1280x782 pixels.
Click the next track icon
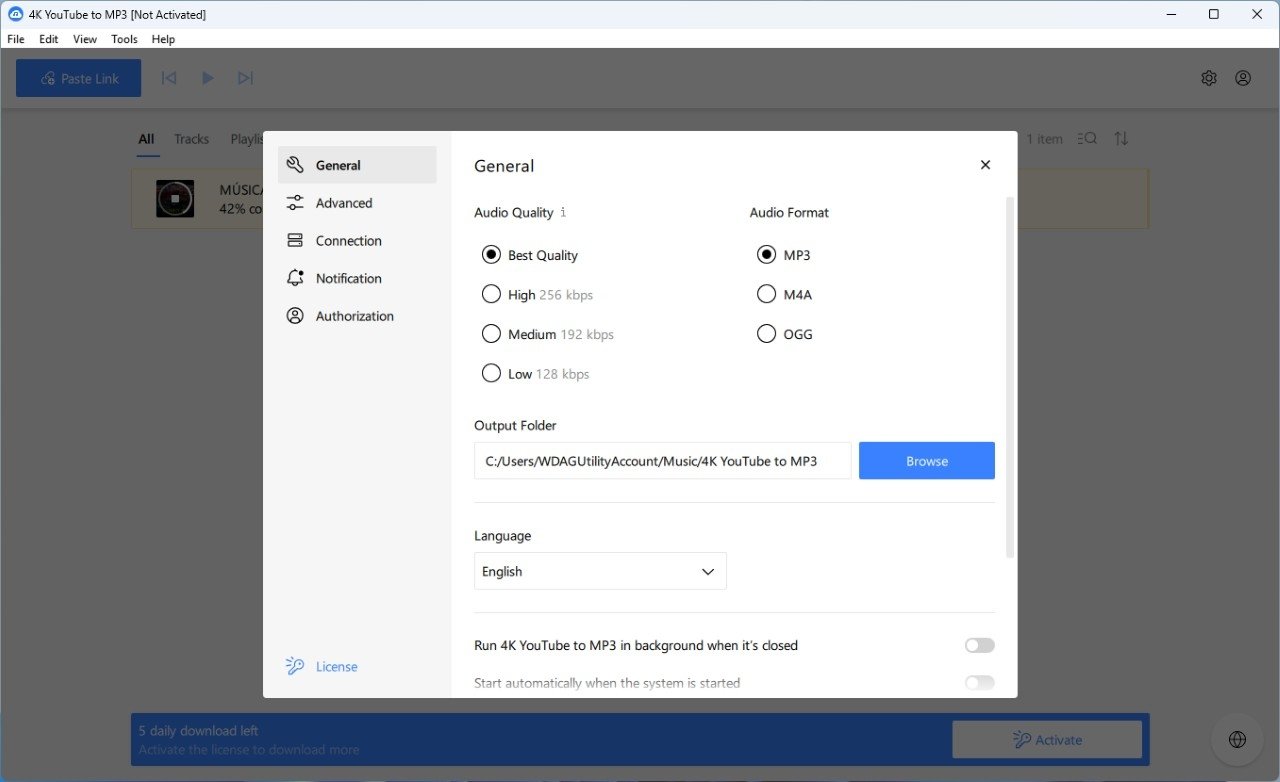[245, 78]
